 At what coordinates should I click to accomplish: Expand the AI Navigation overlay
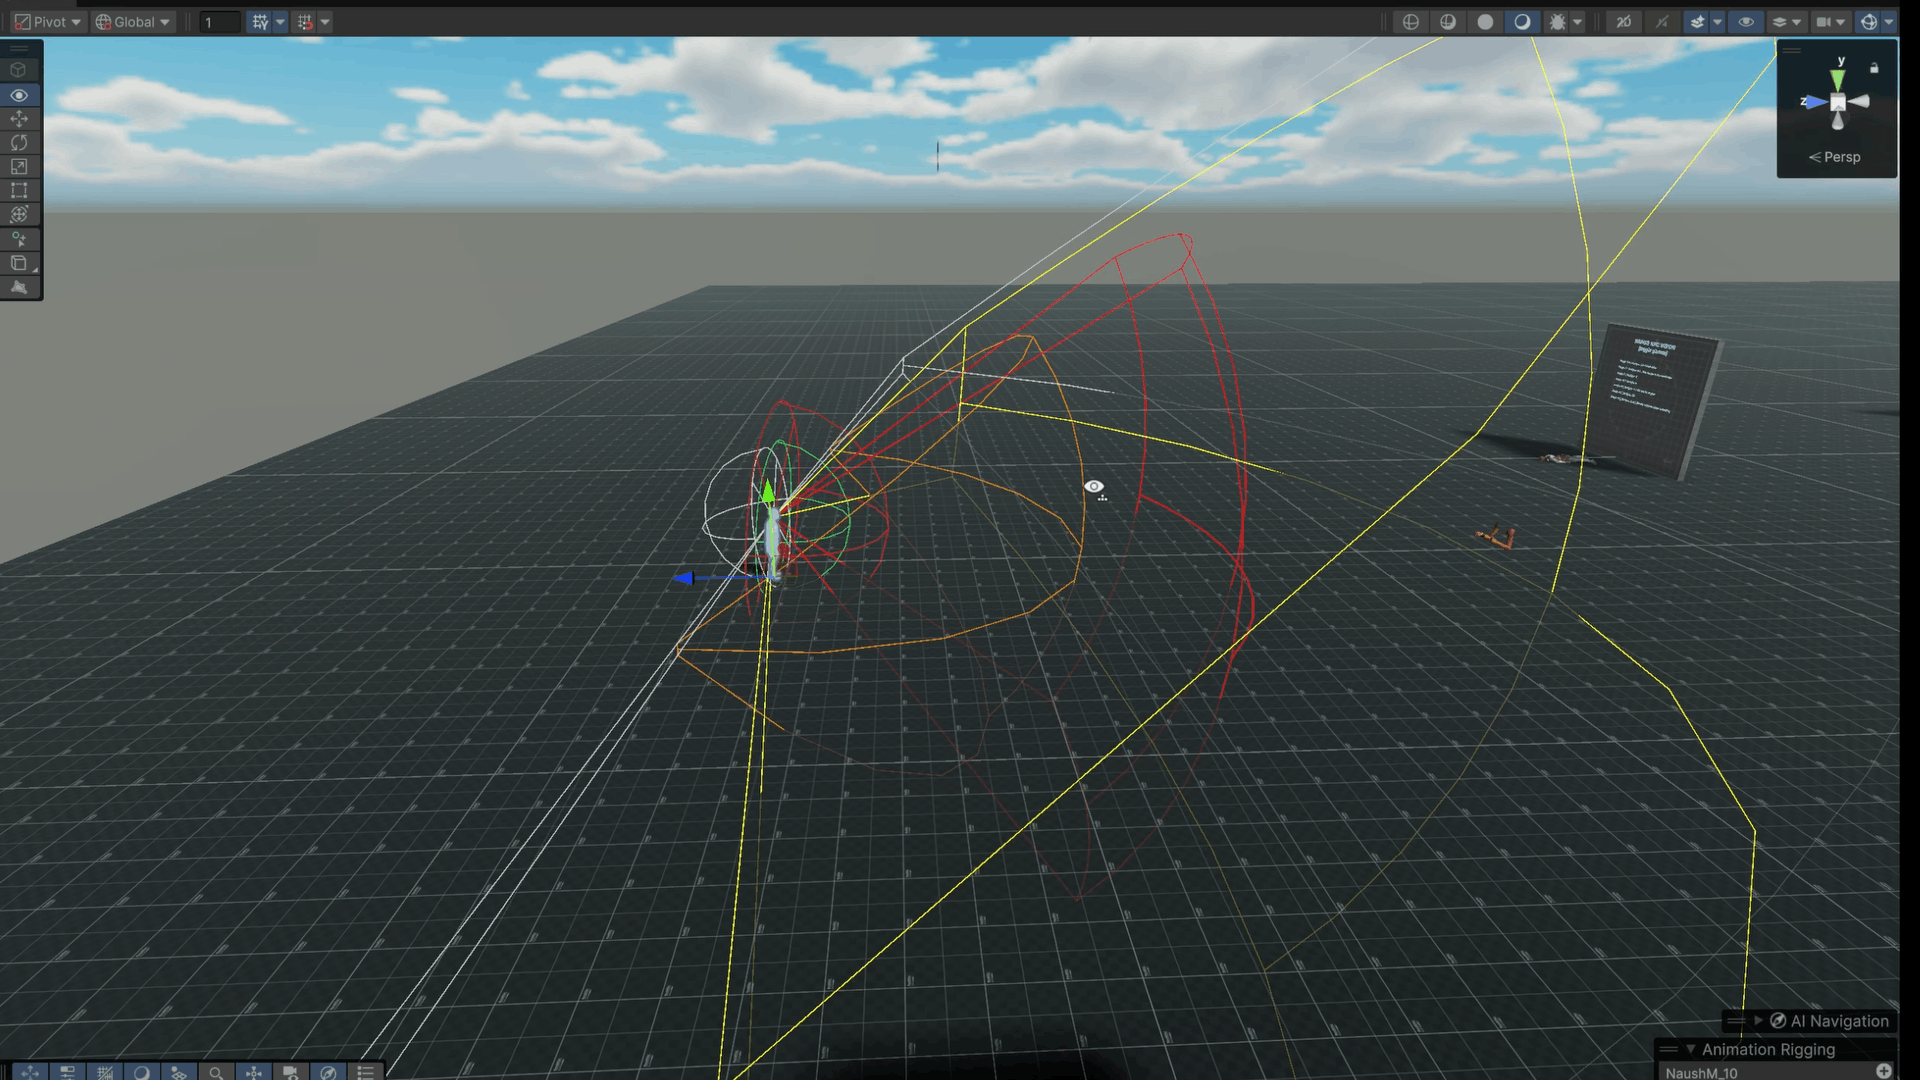click(1758, 1021)
